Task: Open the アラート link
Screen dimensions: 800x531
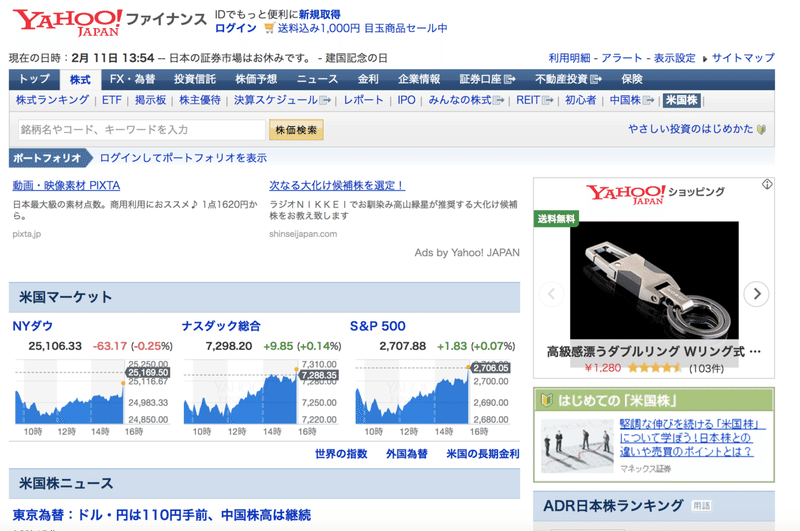Action: [622, 58]
